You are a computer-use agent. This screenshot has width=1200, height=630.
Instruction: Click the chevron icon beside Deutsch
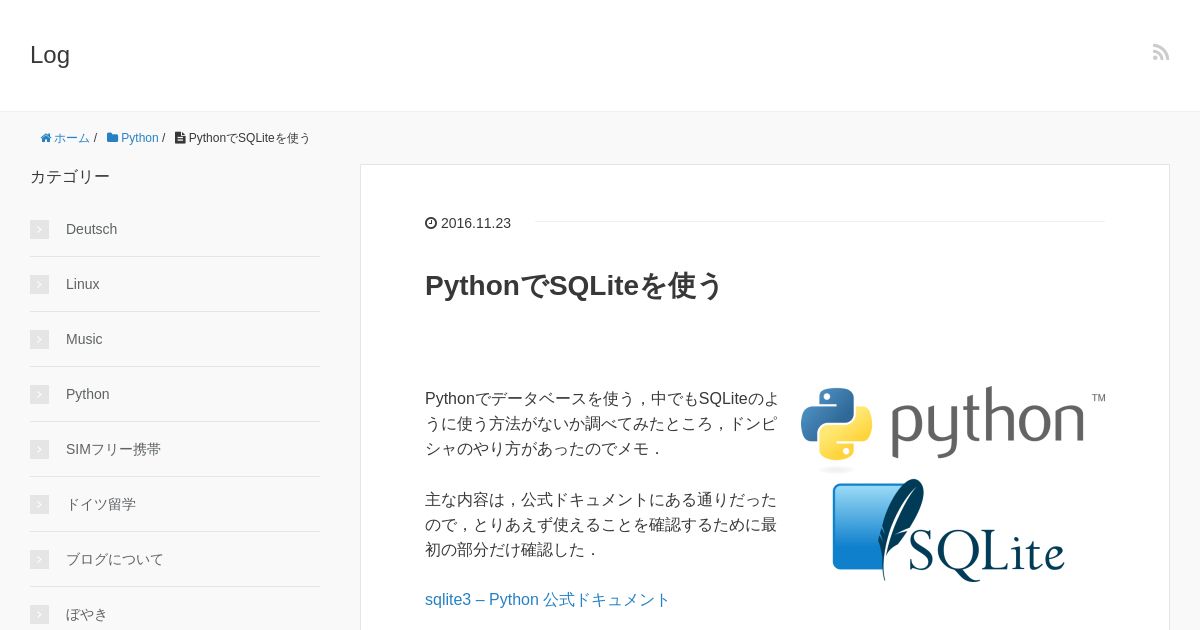39,229
